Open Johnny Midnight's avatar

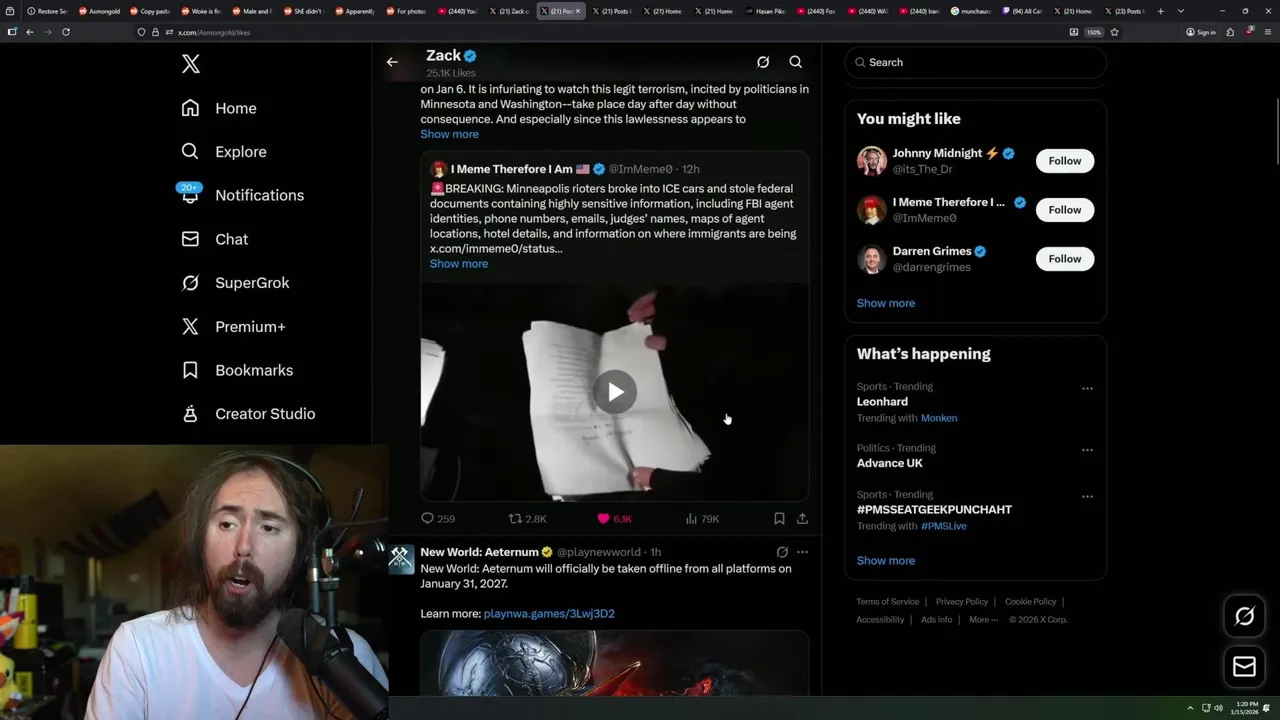pos(872,161)
